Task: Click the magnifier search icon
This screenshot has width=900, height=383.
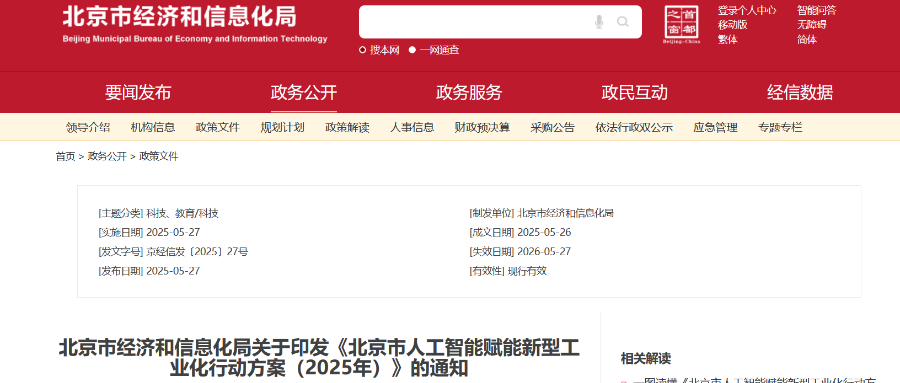Action: tap(623, 22)
